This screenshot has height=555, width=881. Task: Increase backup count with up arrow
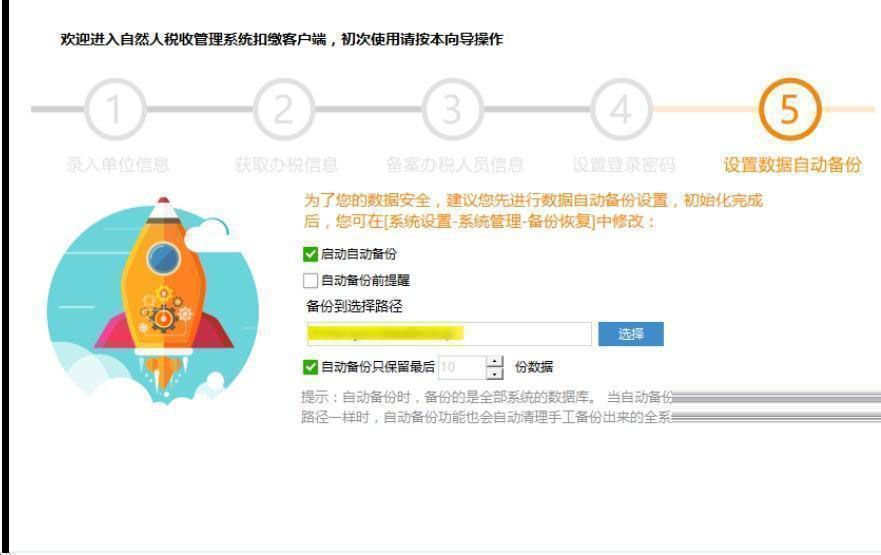point(494,362)
